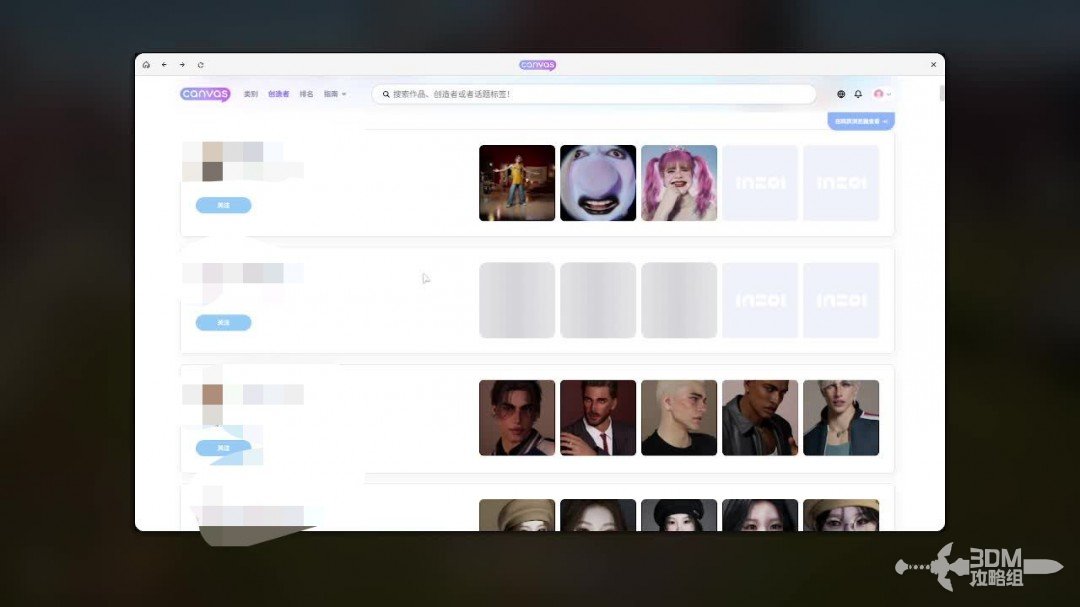This screenshot has width=1080, height=607.
Task: Open the dancing man in yellow shirt thumbnail
Action: (517, 183)
